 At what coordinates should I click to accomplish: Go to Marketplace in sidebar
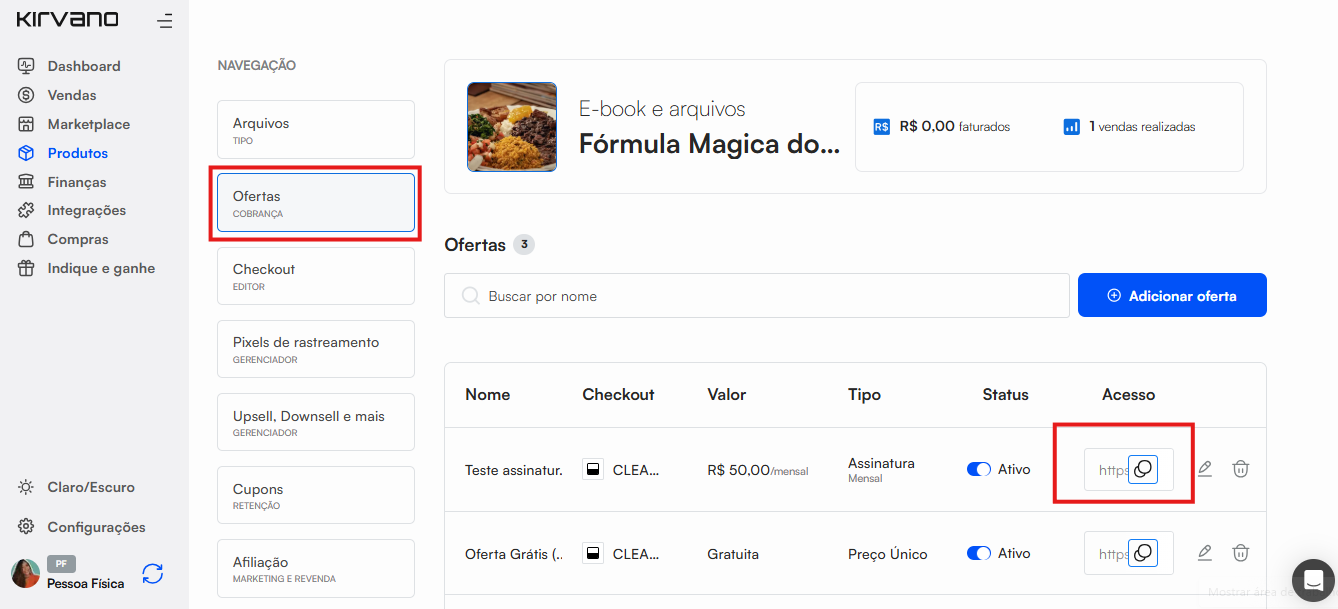(88, 124)
